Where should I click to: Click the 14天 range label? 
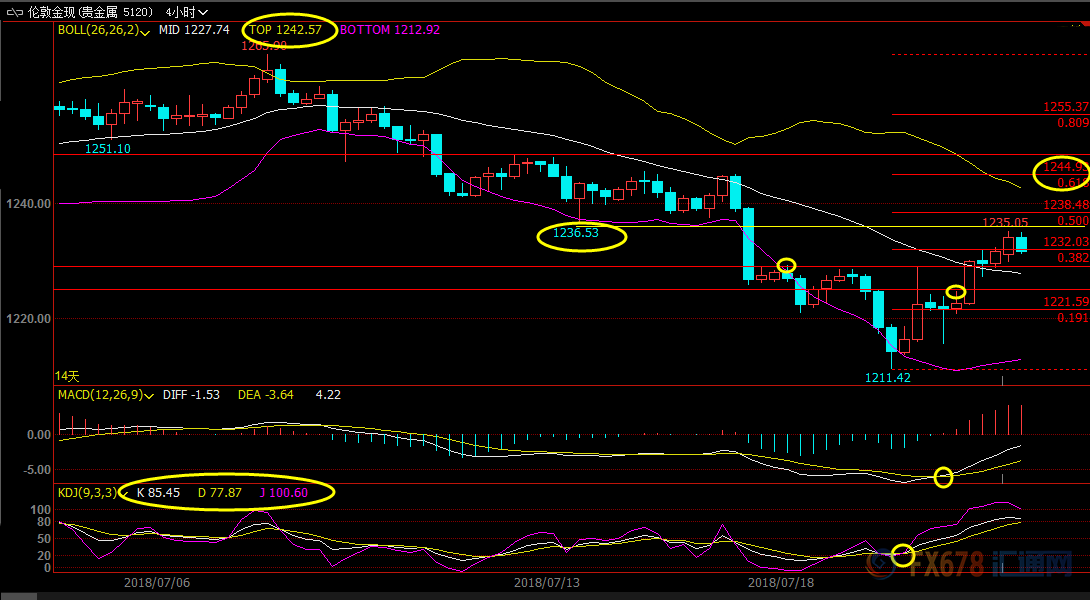pyautogui.click(x=67, y=376)
